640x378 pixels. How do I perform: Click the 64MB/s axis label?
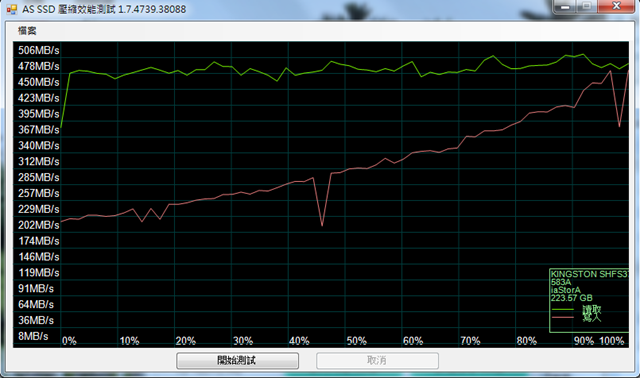36,305
